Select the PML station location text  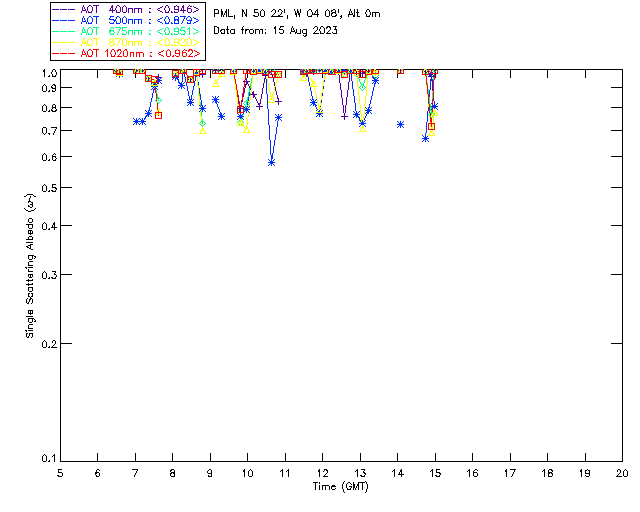pyautogui.click(x=297, y=14)
